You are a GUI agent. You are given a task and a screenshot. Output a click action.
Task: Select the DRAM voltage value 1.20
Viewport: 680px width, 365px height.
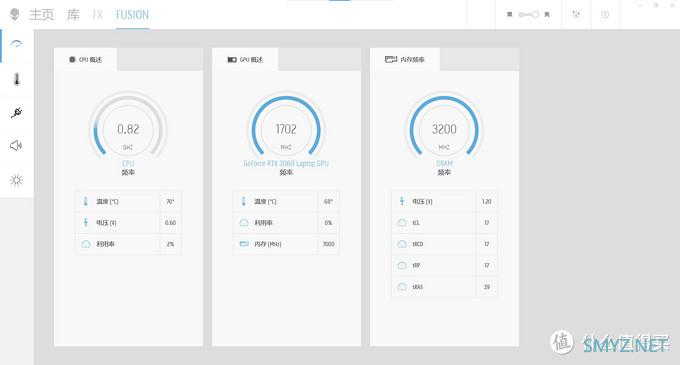pos(487,202)
